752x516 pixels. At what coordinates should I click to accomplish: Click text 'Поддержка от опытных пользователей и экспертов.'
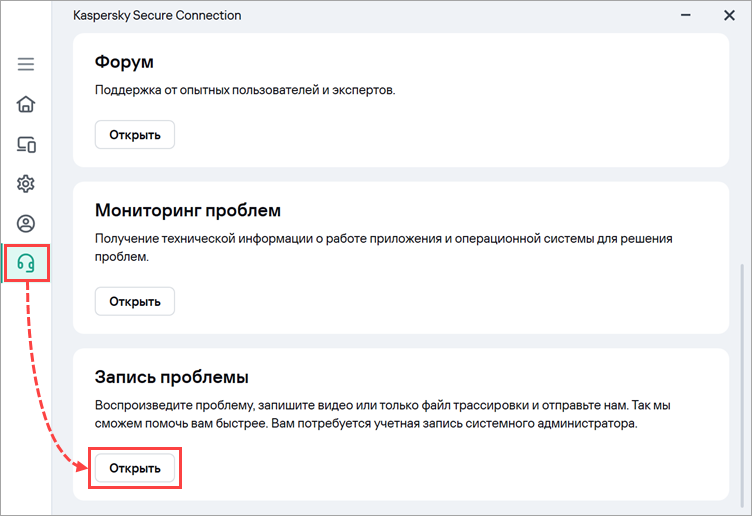click(x=245, y=90)
